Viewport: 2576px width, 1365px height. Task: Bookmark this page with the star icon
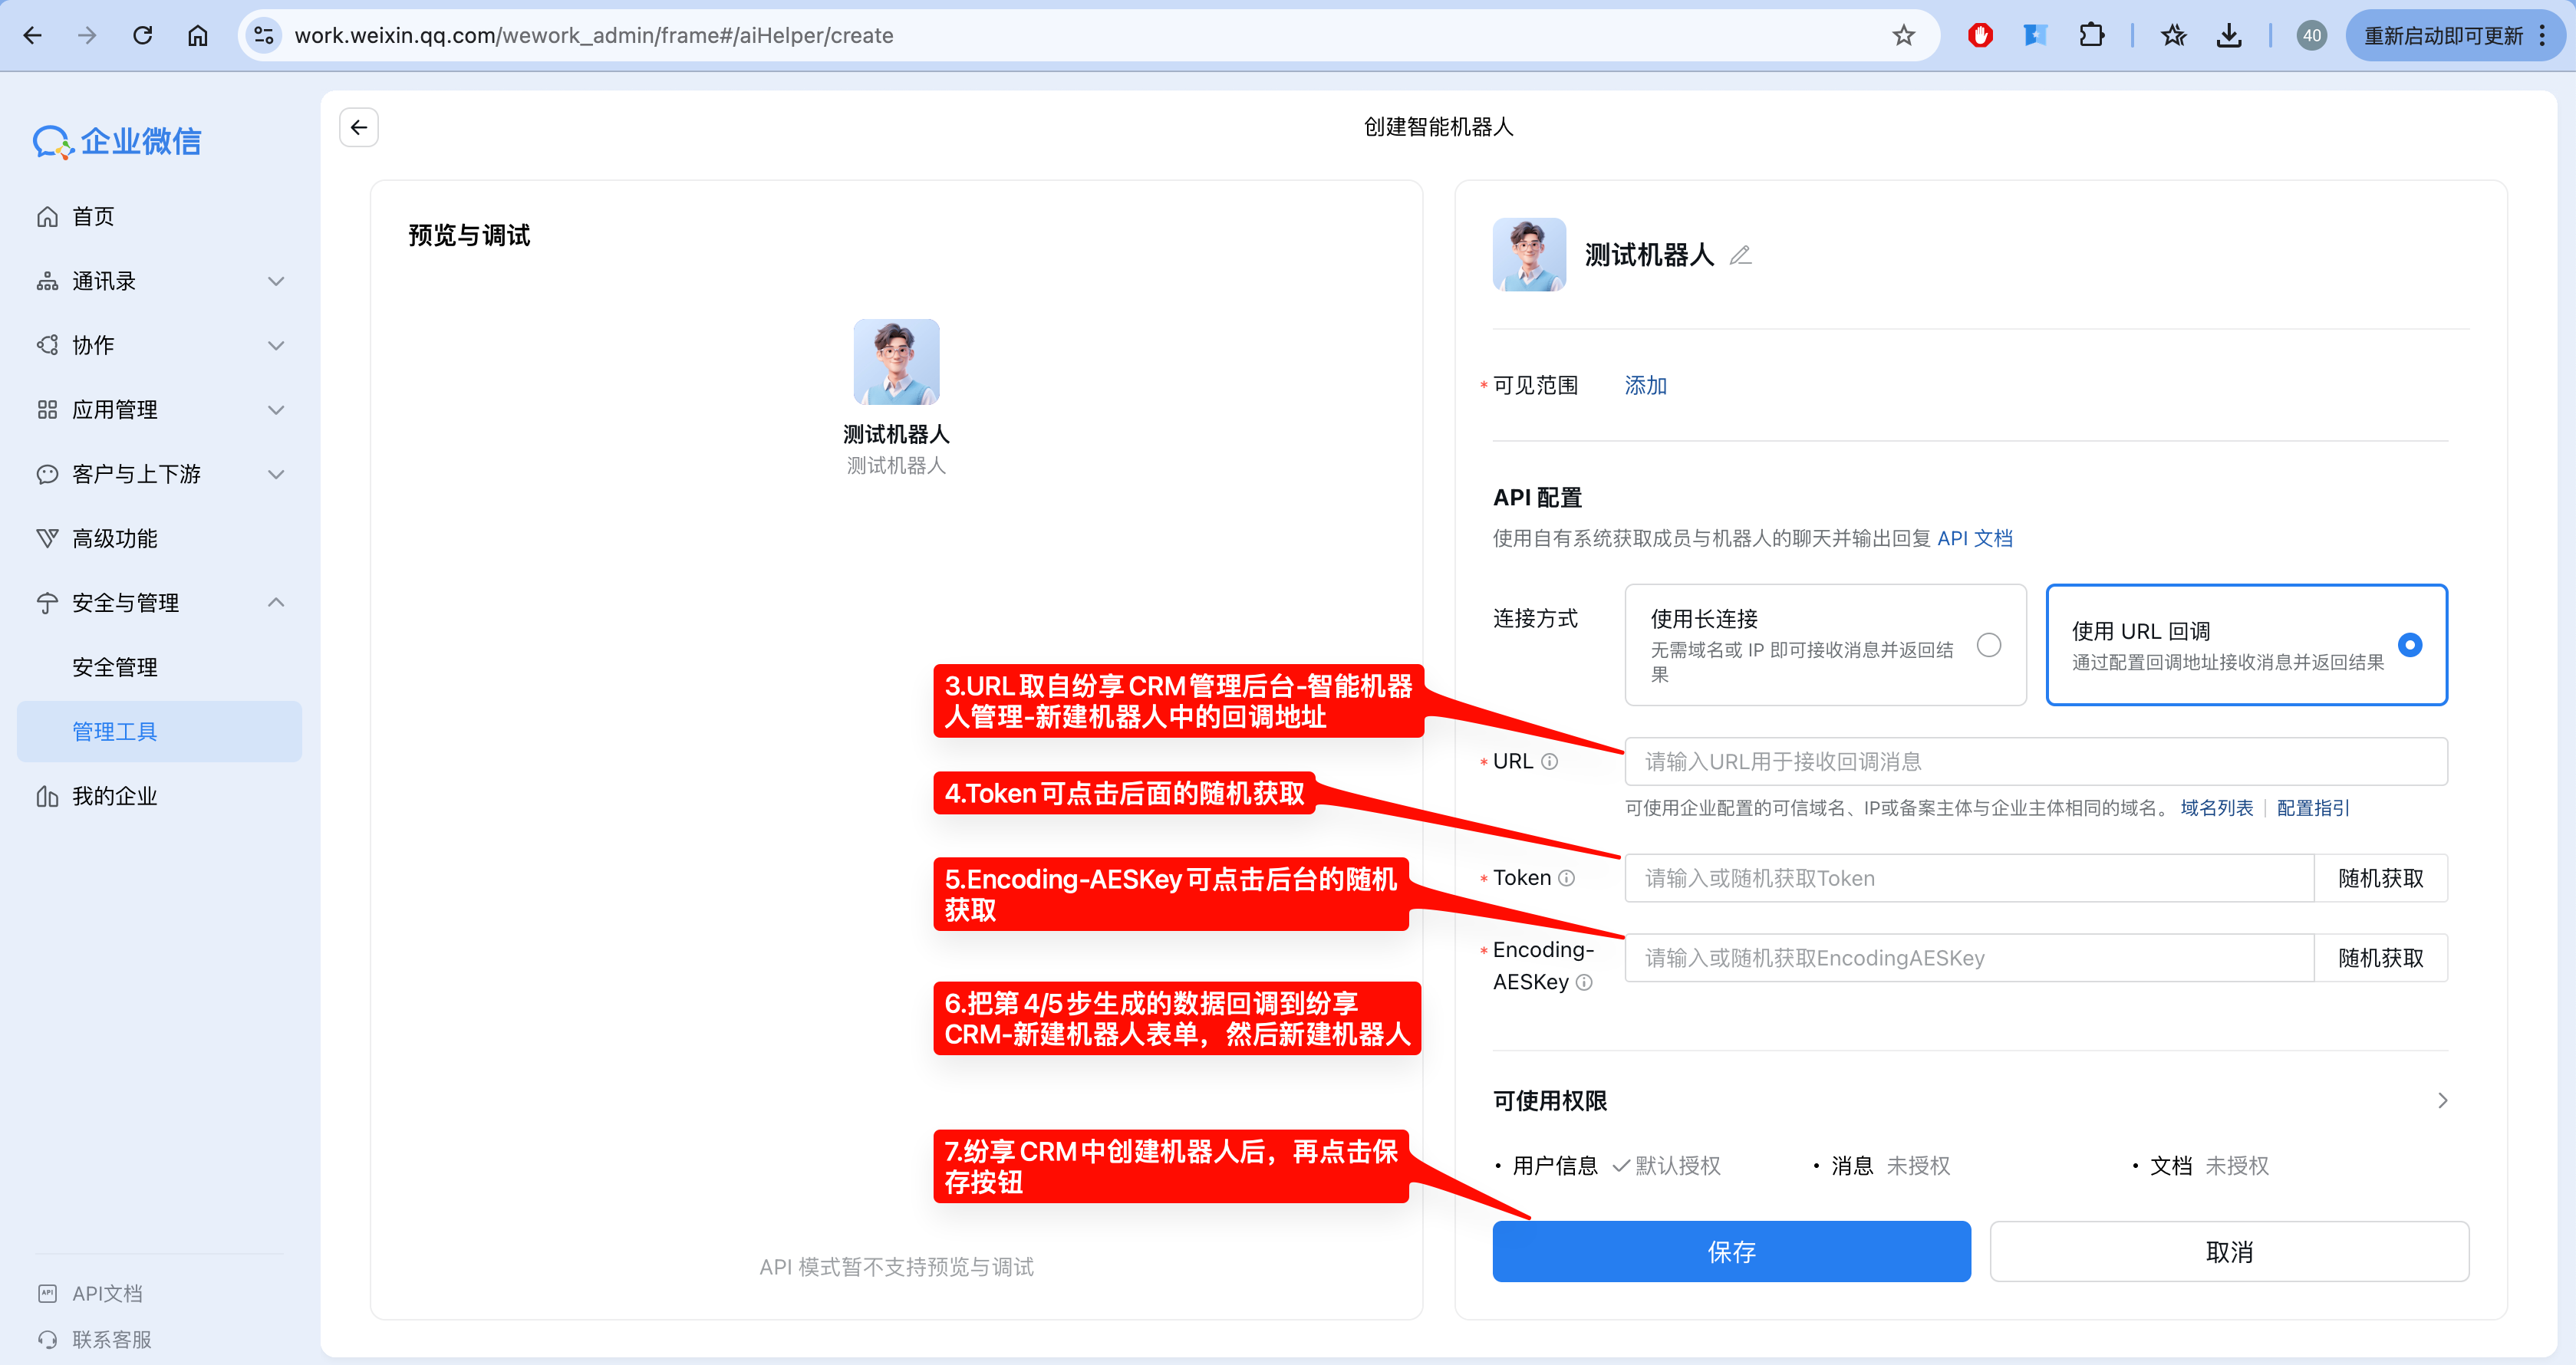[x=1903, y=36]
